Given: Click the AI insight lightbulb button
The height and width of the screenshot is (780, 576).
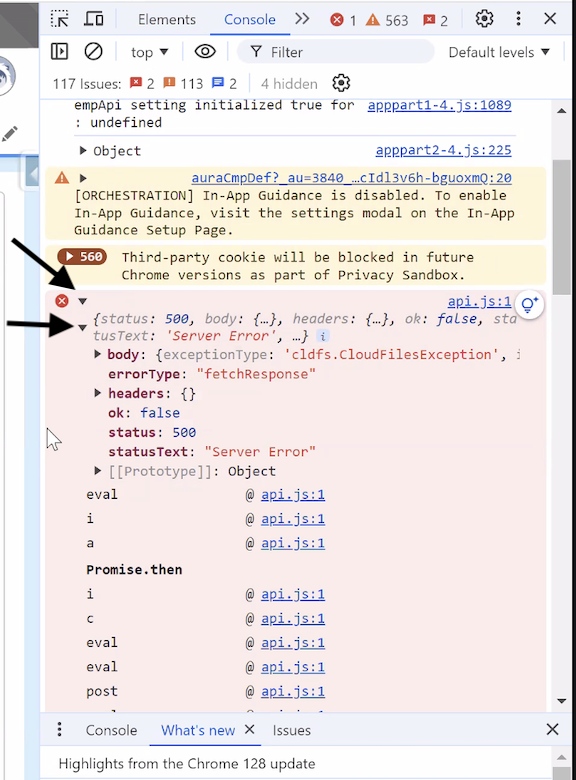Looking at the screenshot, I should [529, 304].
